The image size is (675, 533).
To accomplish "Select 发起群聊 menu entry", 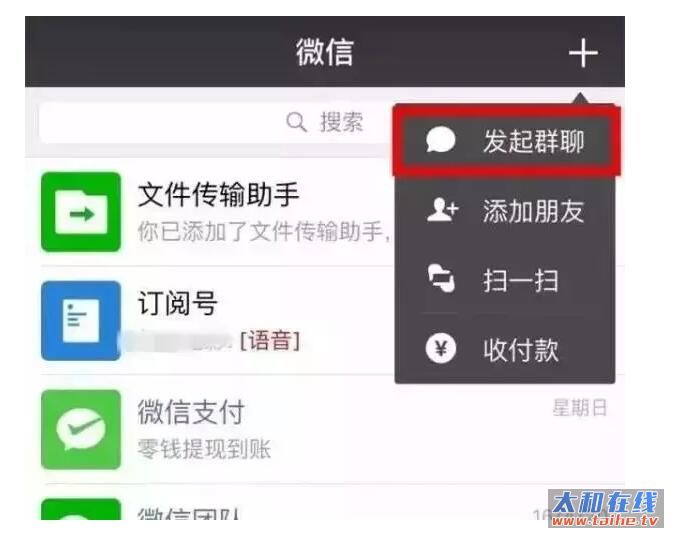I will 506,141.
